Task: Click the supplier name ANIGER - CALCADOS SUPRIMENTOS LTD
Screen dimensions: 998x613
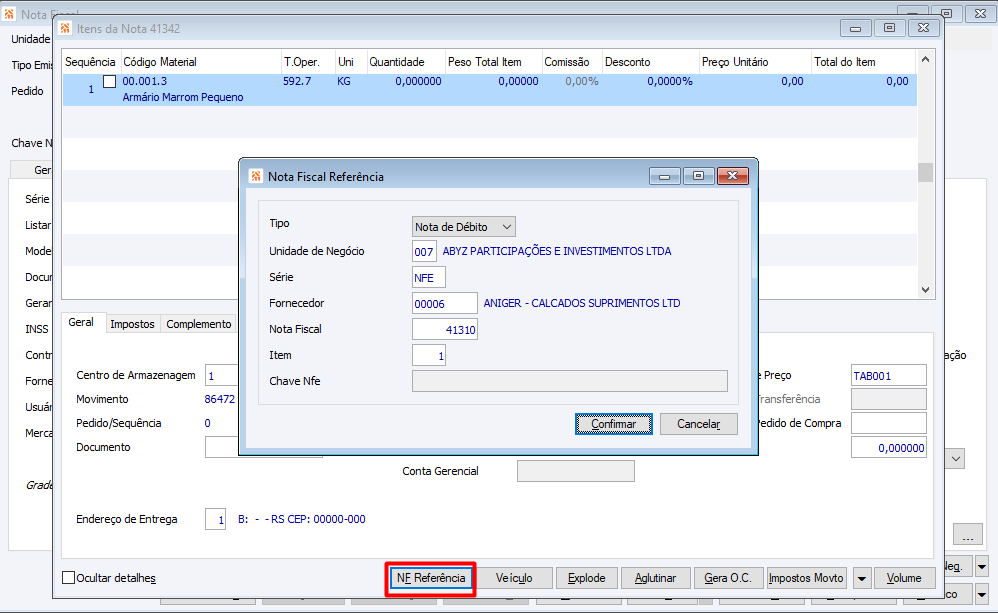Action: (582, 303)
